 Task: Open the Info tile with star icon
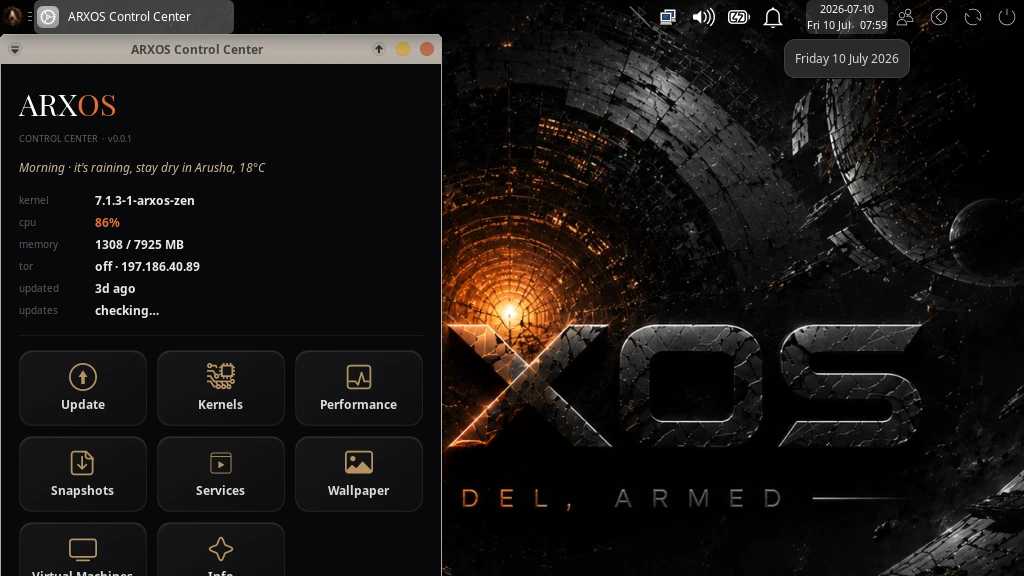(x=221, y=550)
